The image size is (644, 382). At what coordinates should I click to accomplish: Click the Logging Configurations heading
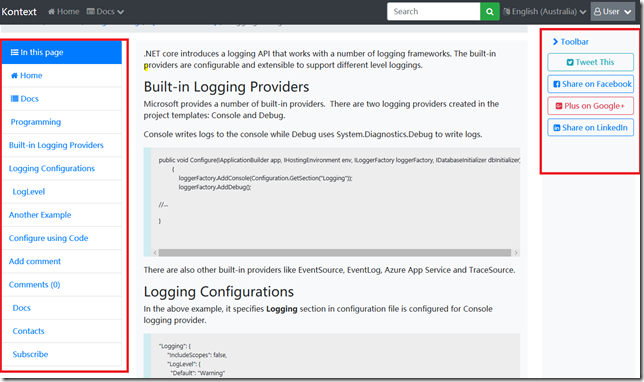218,292
